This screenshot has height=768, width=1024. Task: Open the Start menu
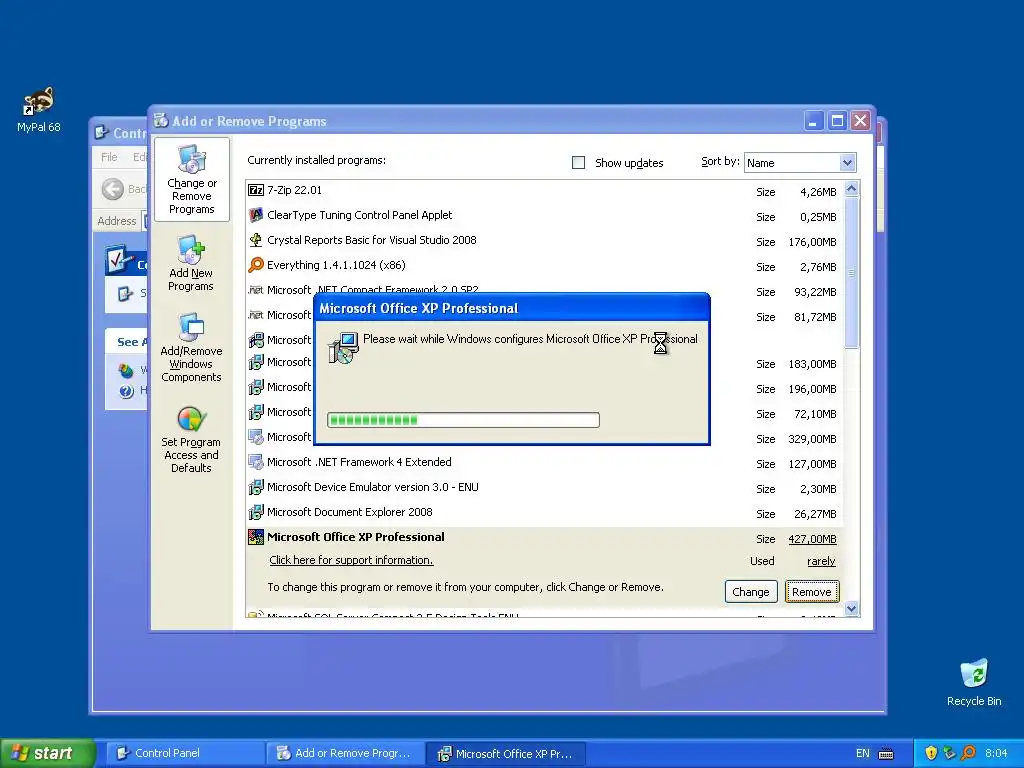point(48,753)
